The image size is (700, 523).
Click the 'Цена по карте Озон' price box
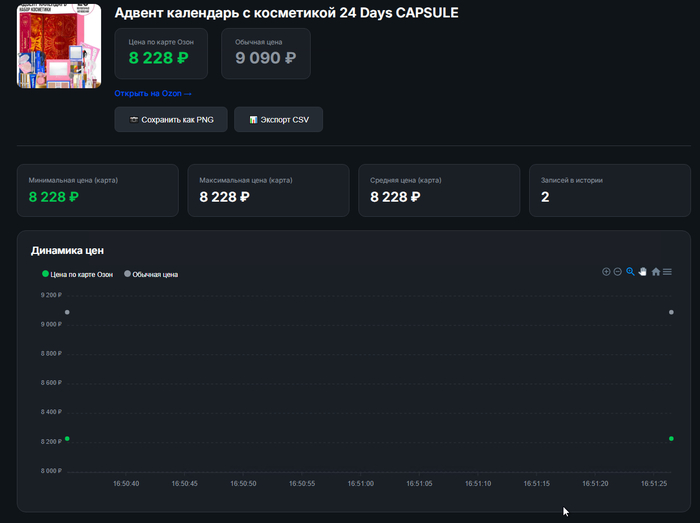[161, 53]
